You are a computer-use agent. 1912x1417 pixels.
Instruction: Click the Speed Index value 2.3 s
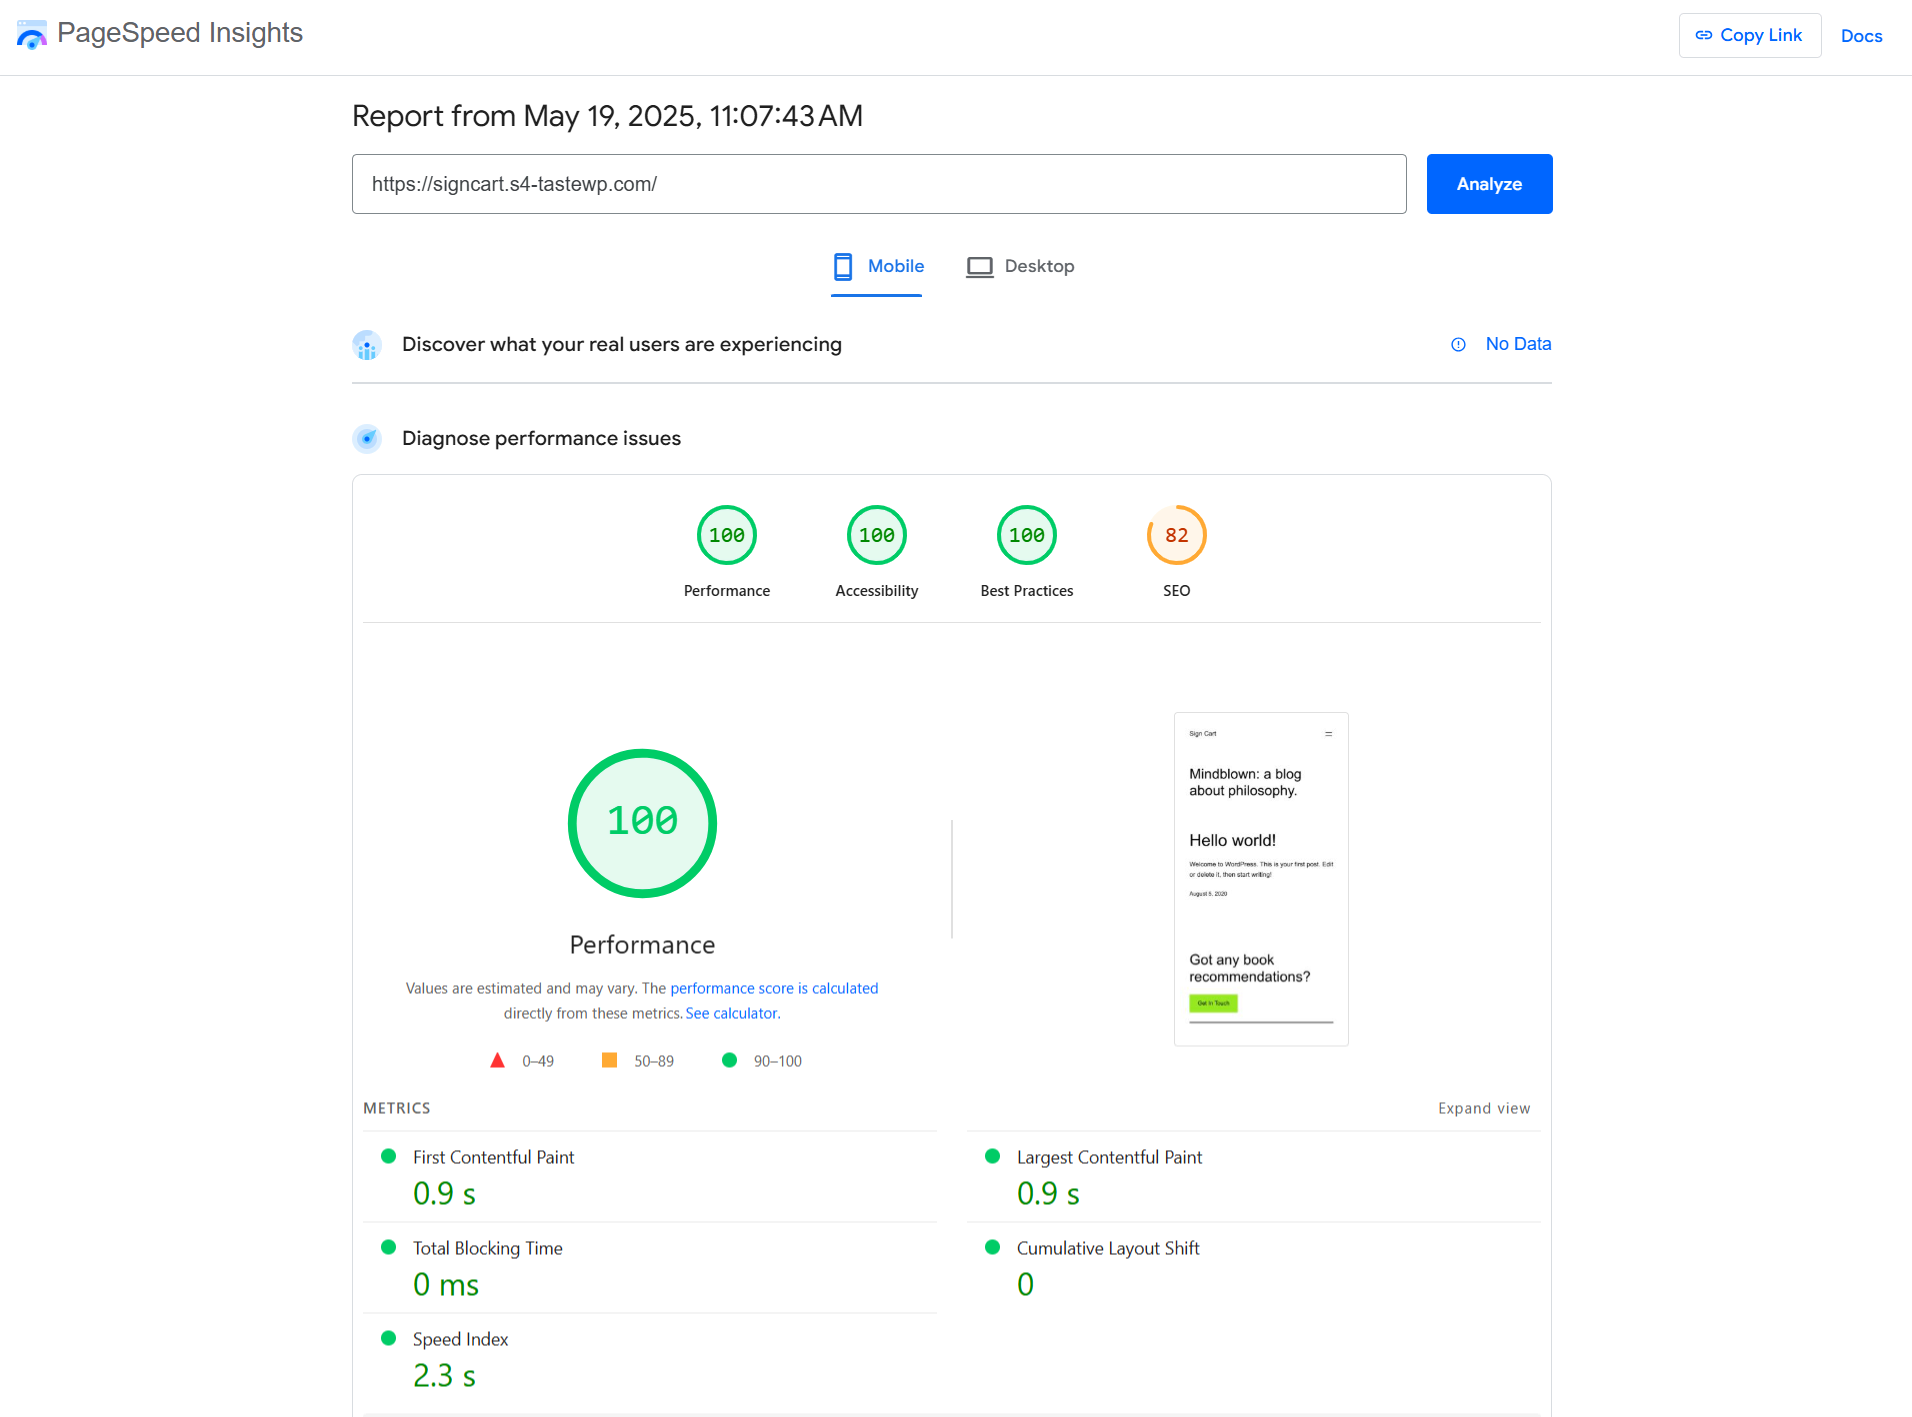click(x=445, y=1376)
